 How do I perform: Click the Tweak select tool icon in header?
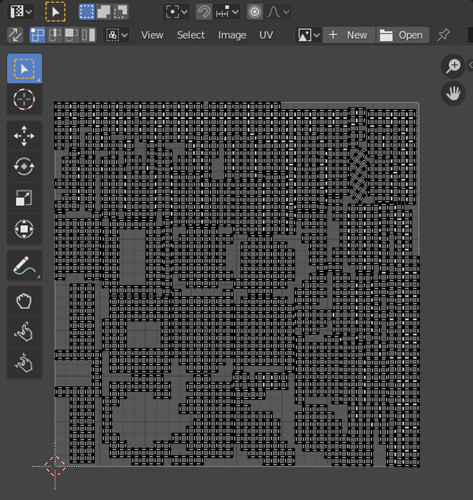[x=55, y=12]
